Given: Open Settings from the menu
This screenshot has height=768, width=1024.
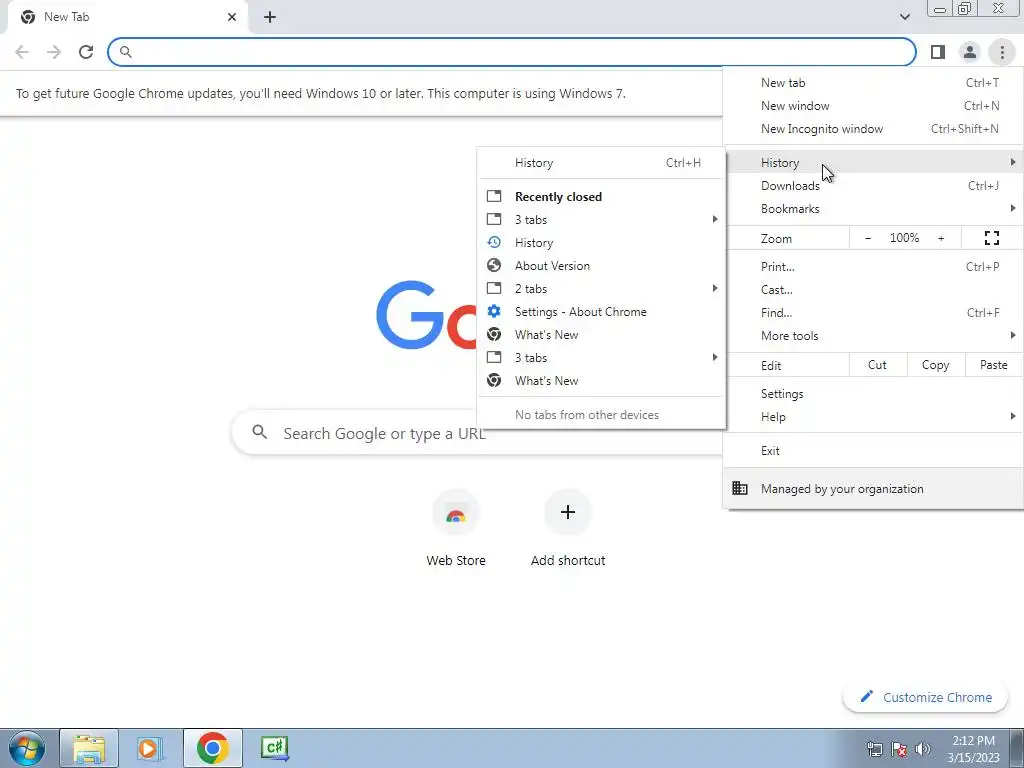Looking at the screenshot, I should [x=873, y=394].
